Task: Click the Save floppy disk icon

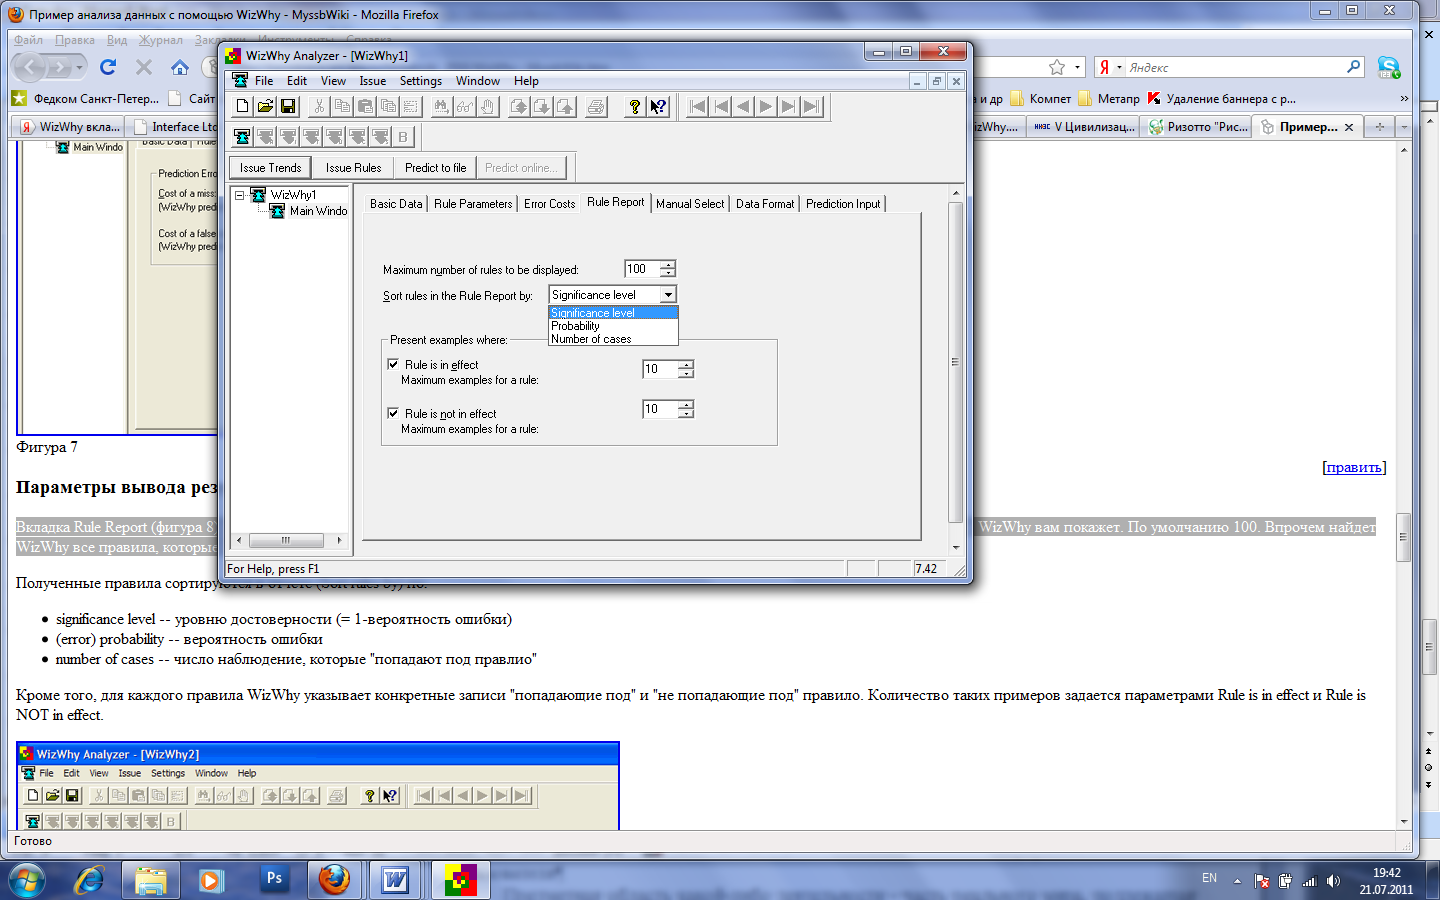Action: (288, 106)
